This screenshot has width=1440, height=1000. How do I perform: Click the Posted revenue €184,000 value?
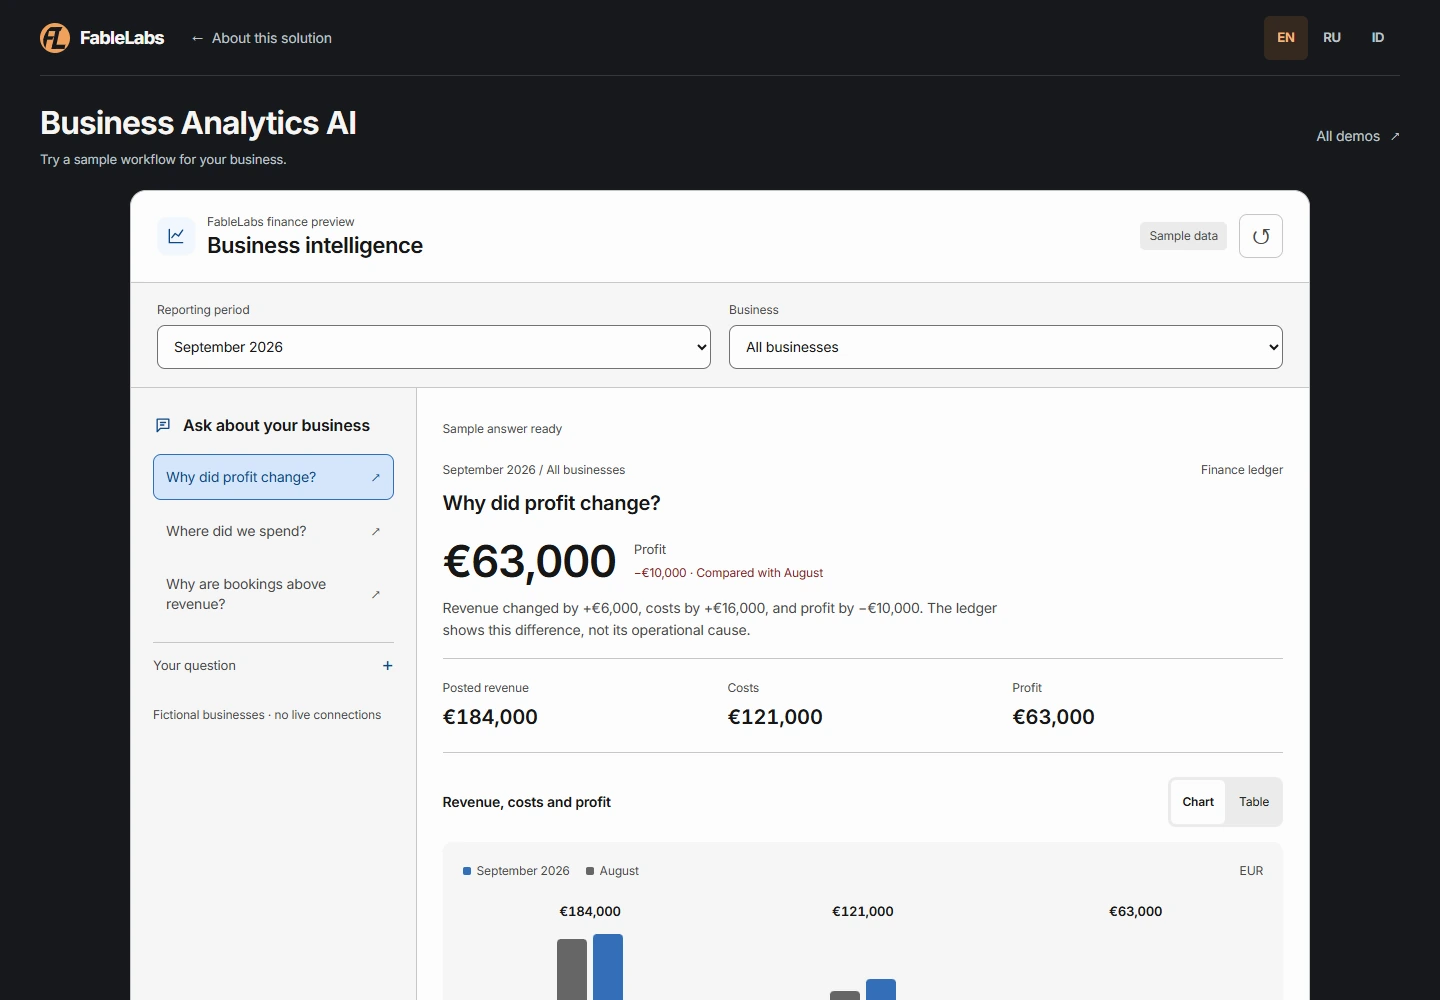tap(490, 717)
